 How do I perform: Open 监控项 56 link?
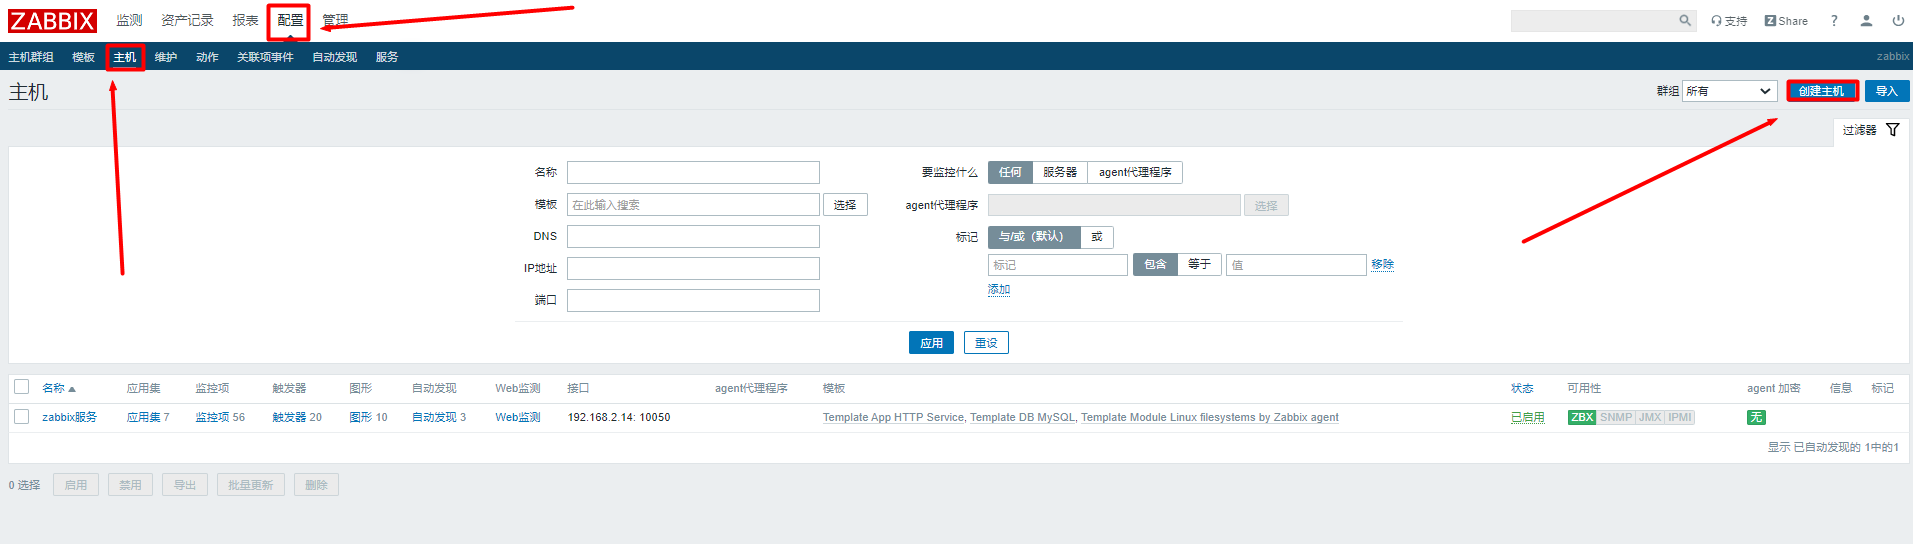click(x=212, y=417)
